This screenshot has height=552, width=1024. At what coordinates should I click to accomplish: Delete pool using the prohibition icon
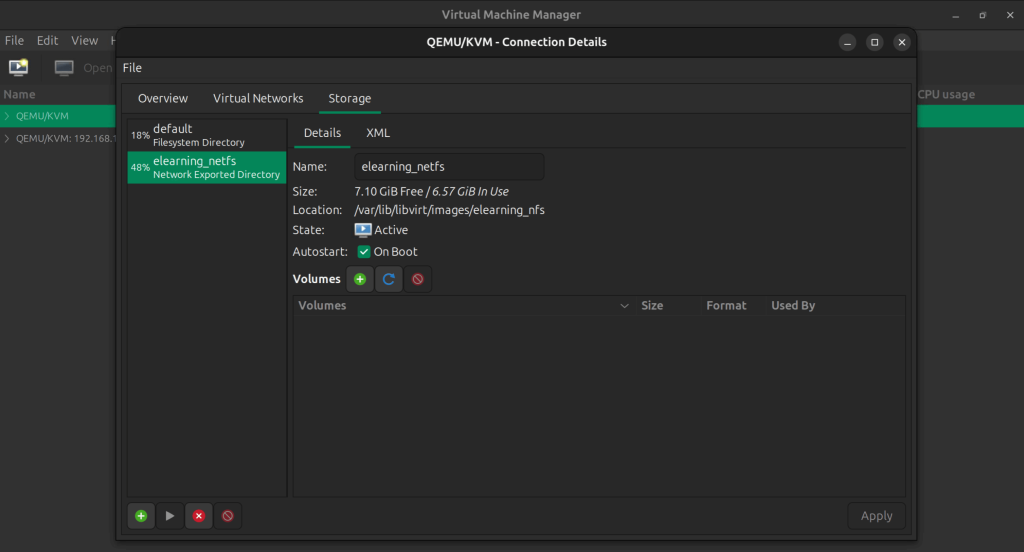(227, 516)
